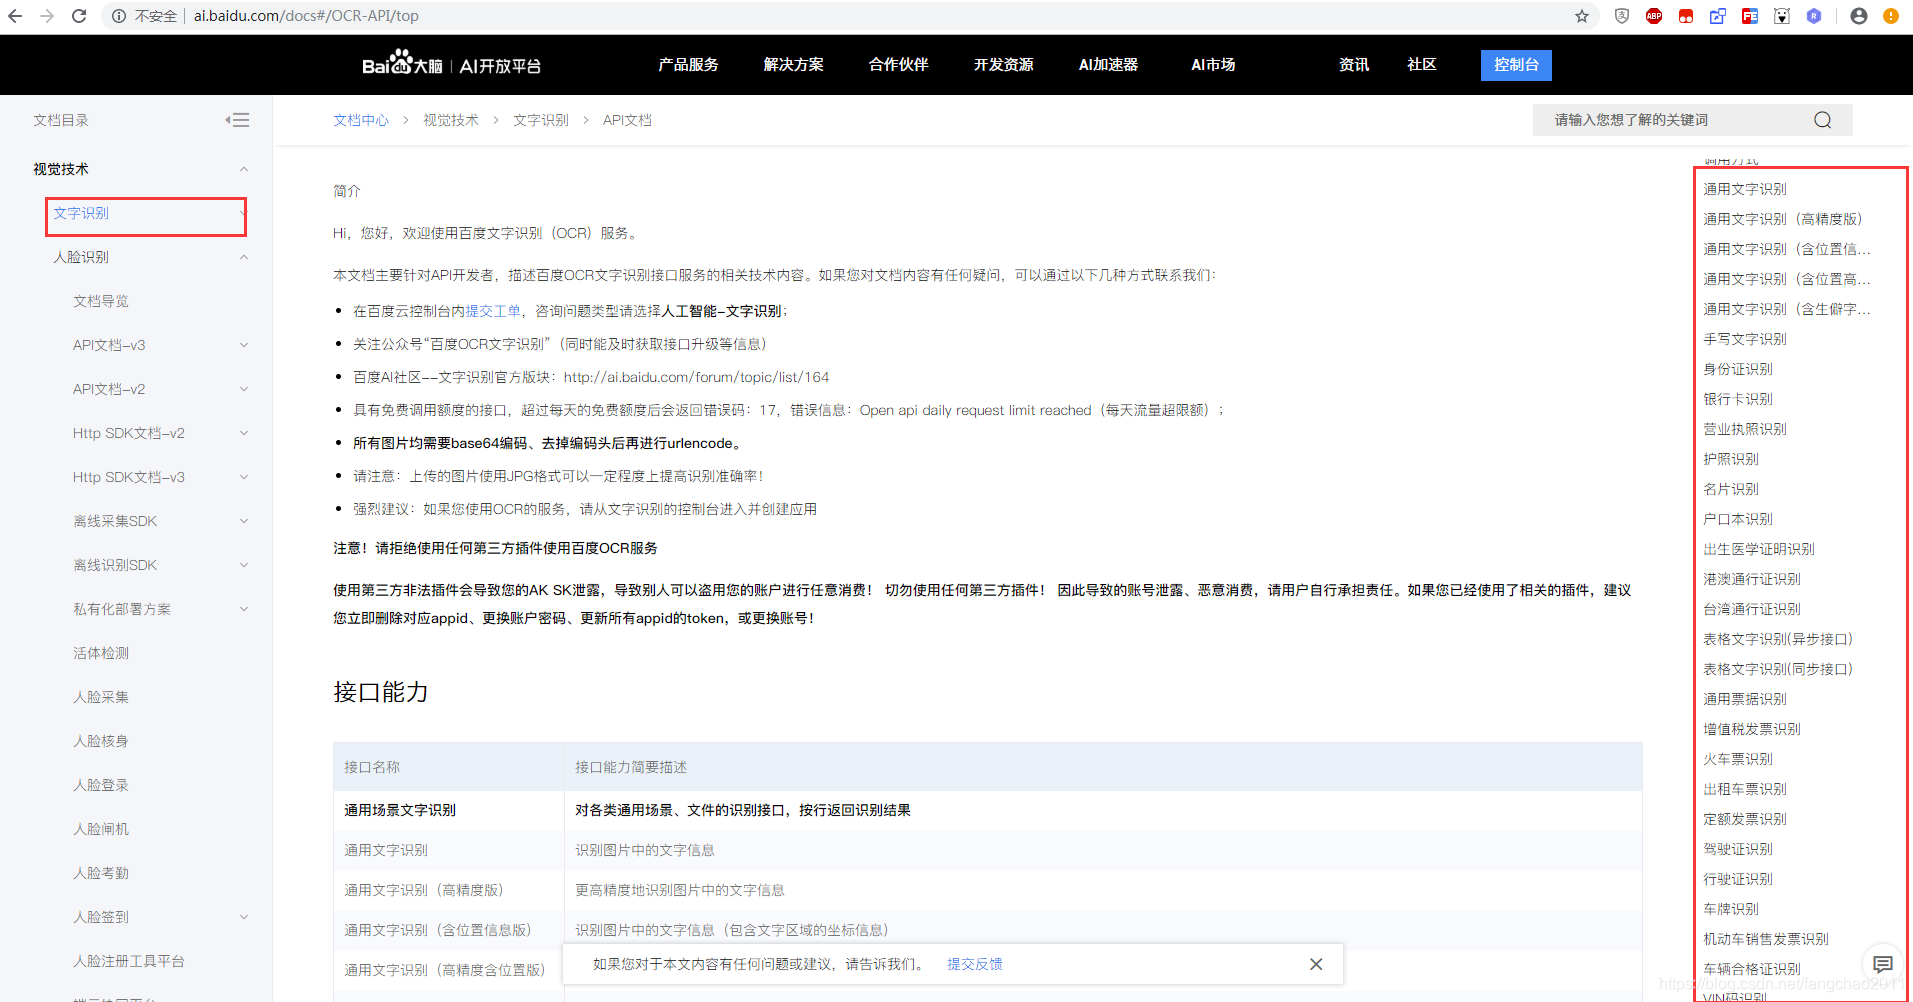Jump to 火车票识别 anchor
This screenshot has width=1913, height=1002.
tap(1738, 759)
